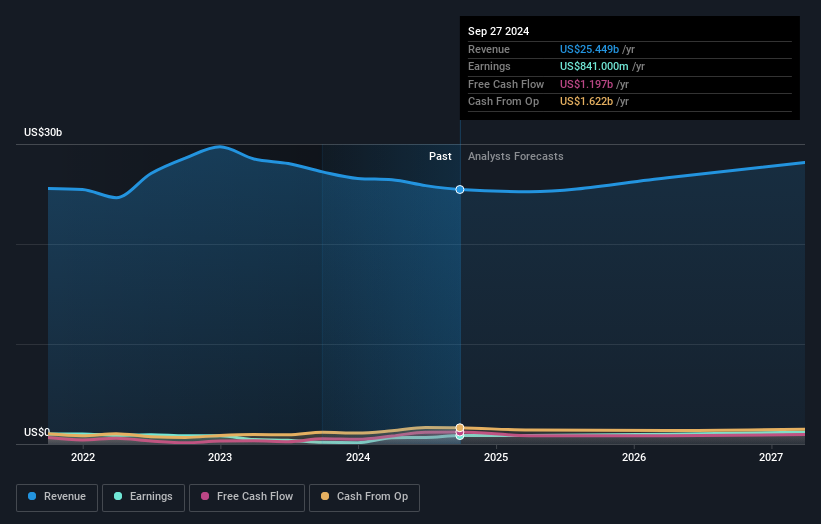Click the Earnings row label in tooltip

[489, 66]
